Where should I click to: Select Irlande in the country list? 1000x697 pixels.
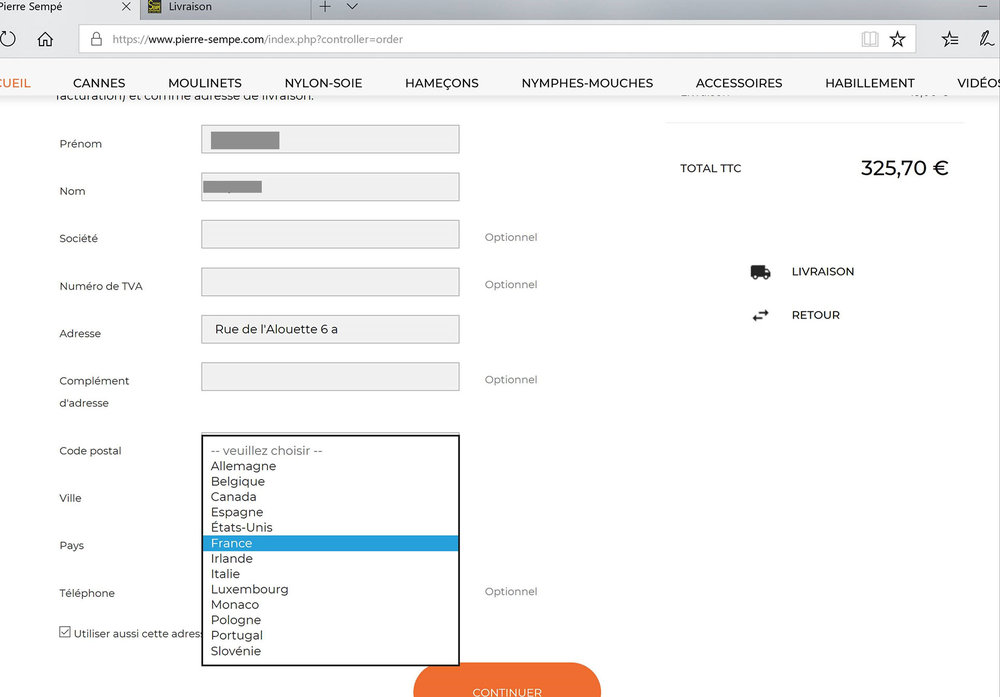pyautogui.click(x=330, y=559)
